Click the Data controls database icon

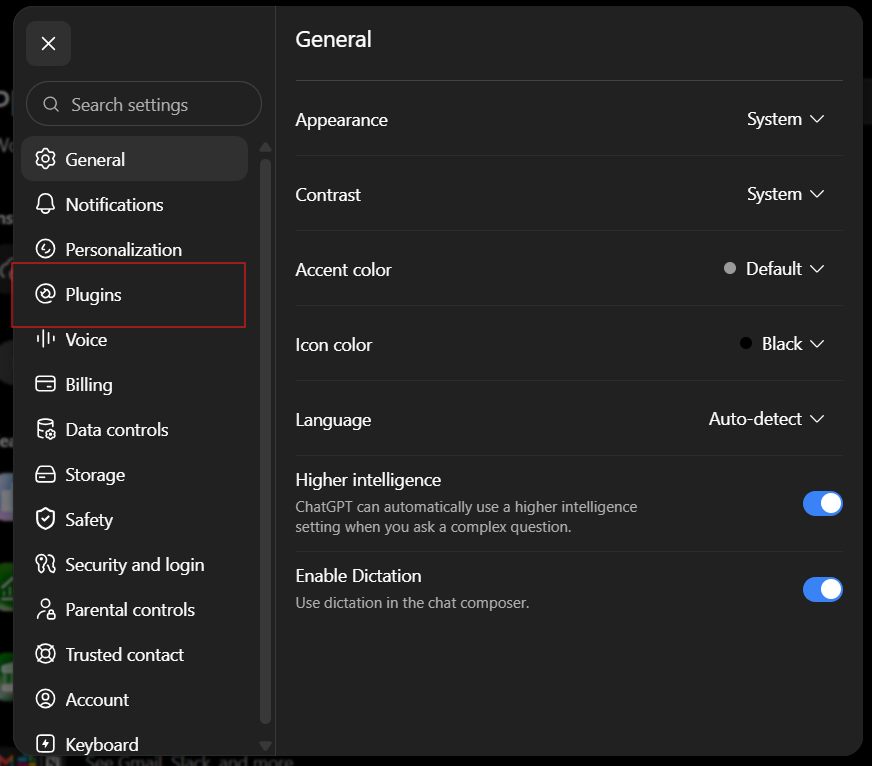pyautogui.click(x=46, y=429)
